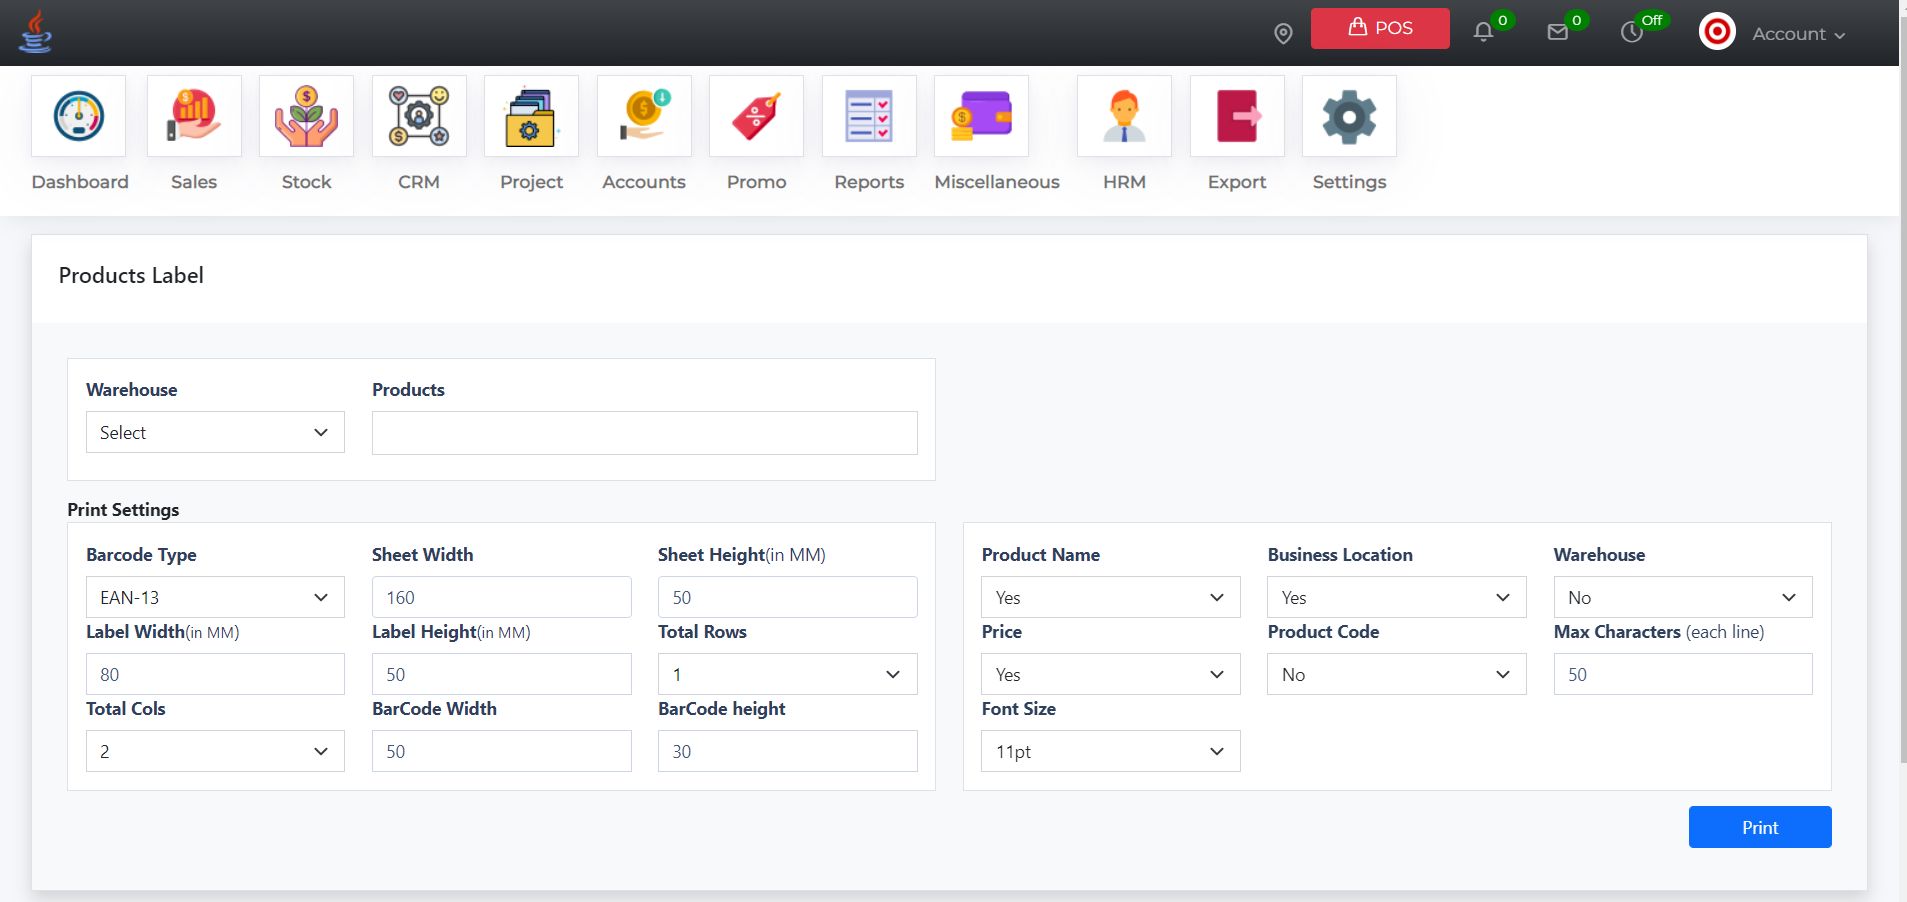
Task: Open the Product Name Yes/No dropdown
Action: point(1111,597)
